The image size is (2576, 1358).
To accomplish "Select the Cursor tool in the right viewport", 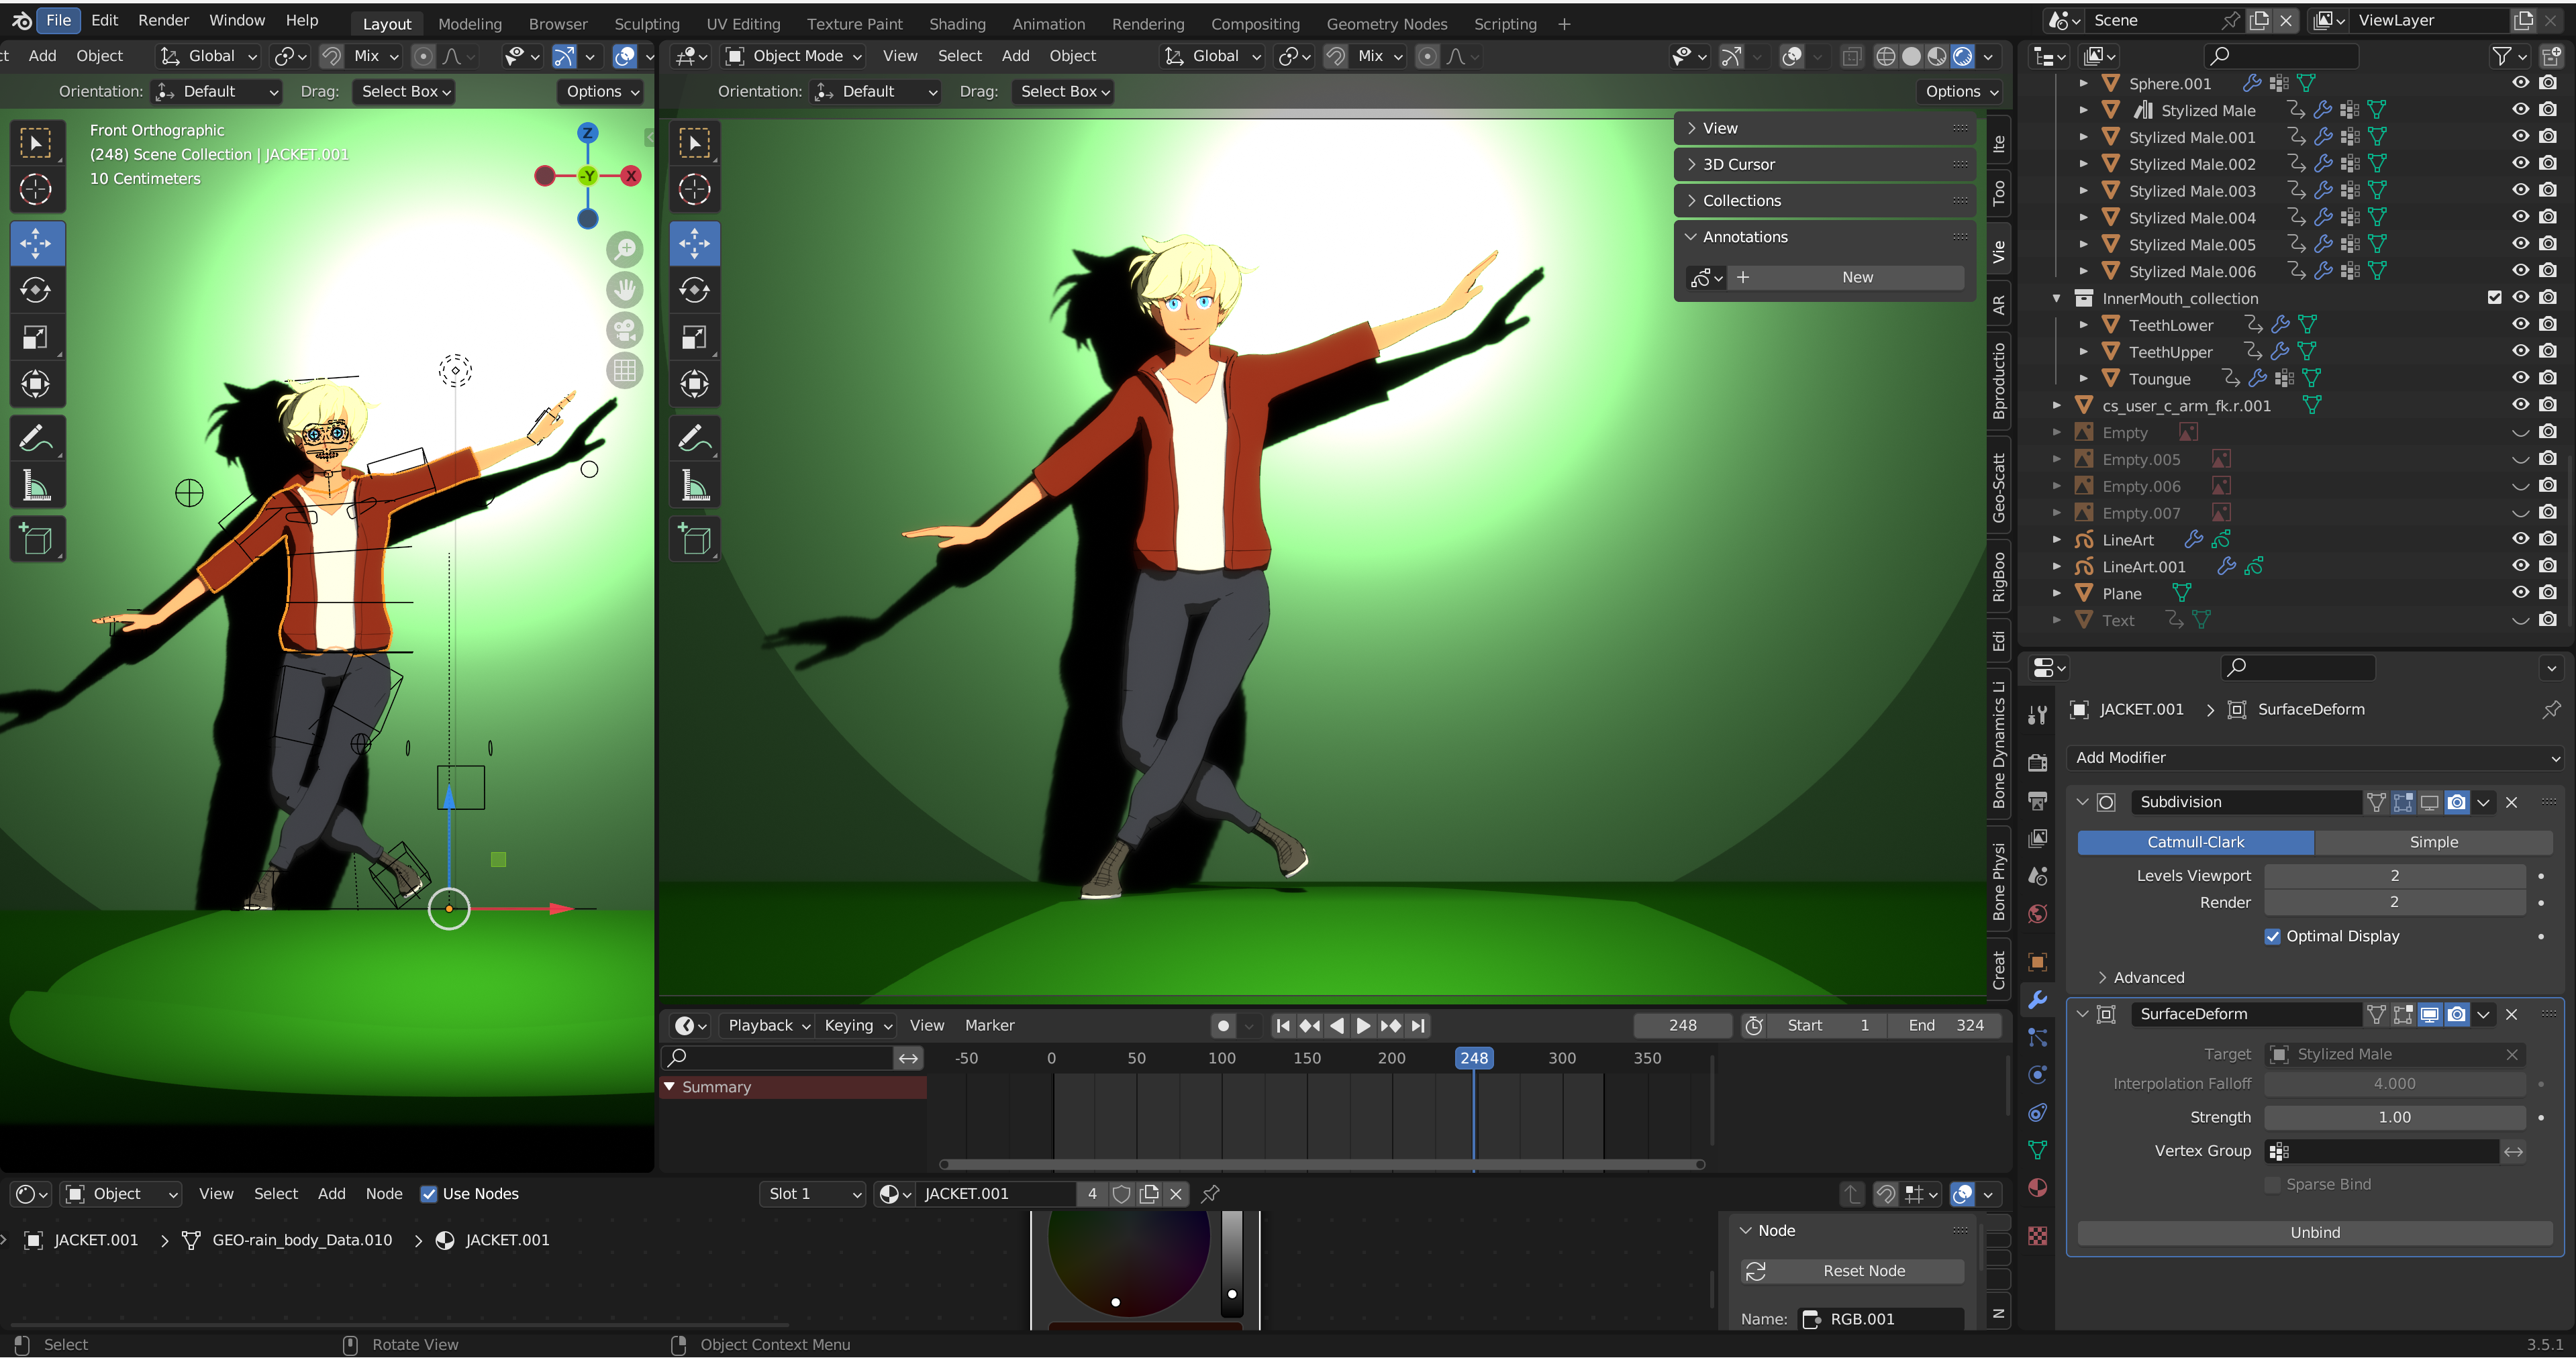I will pyautogui.click(x=695, y=189).
